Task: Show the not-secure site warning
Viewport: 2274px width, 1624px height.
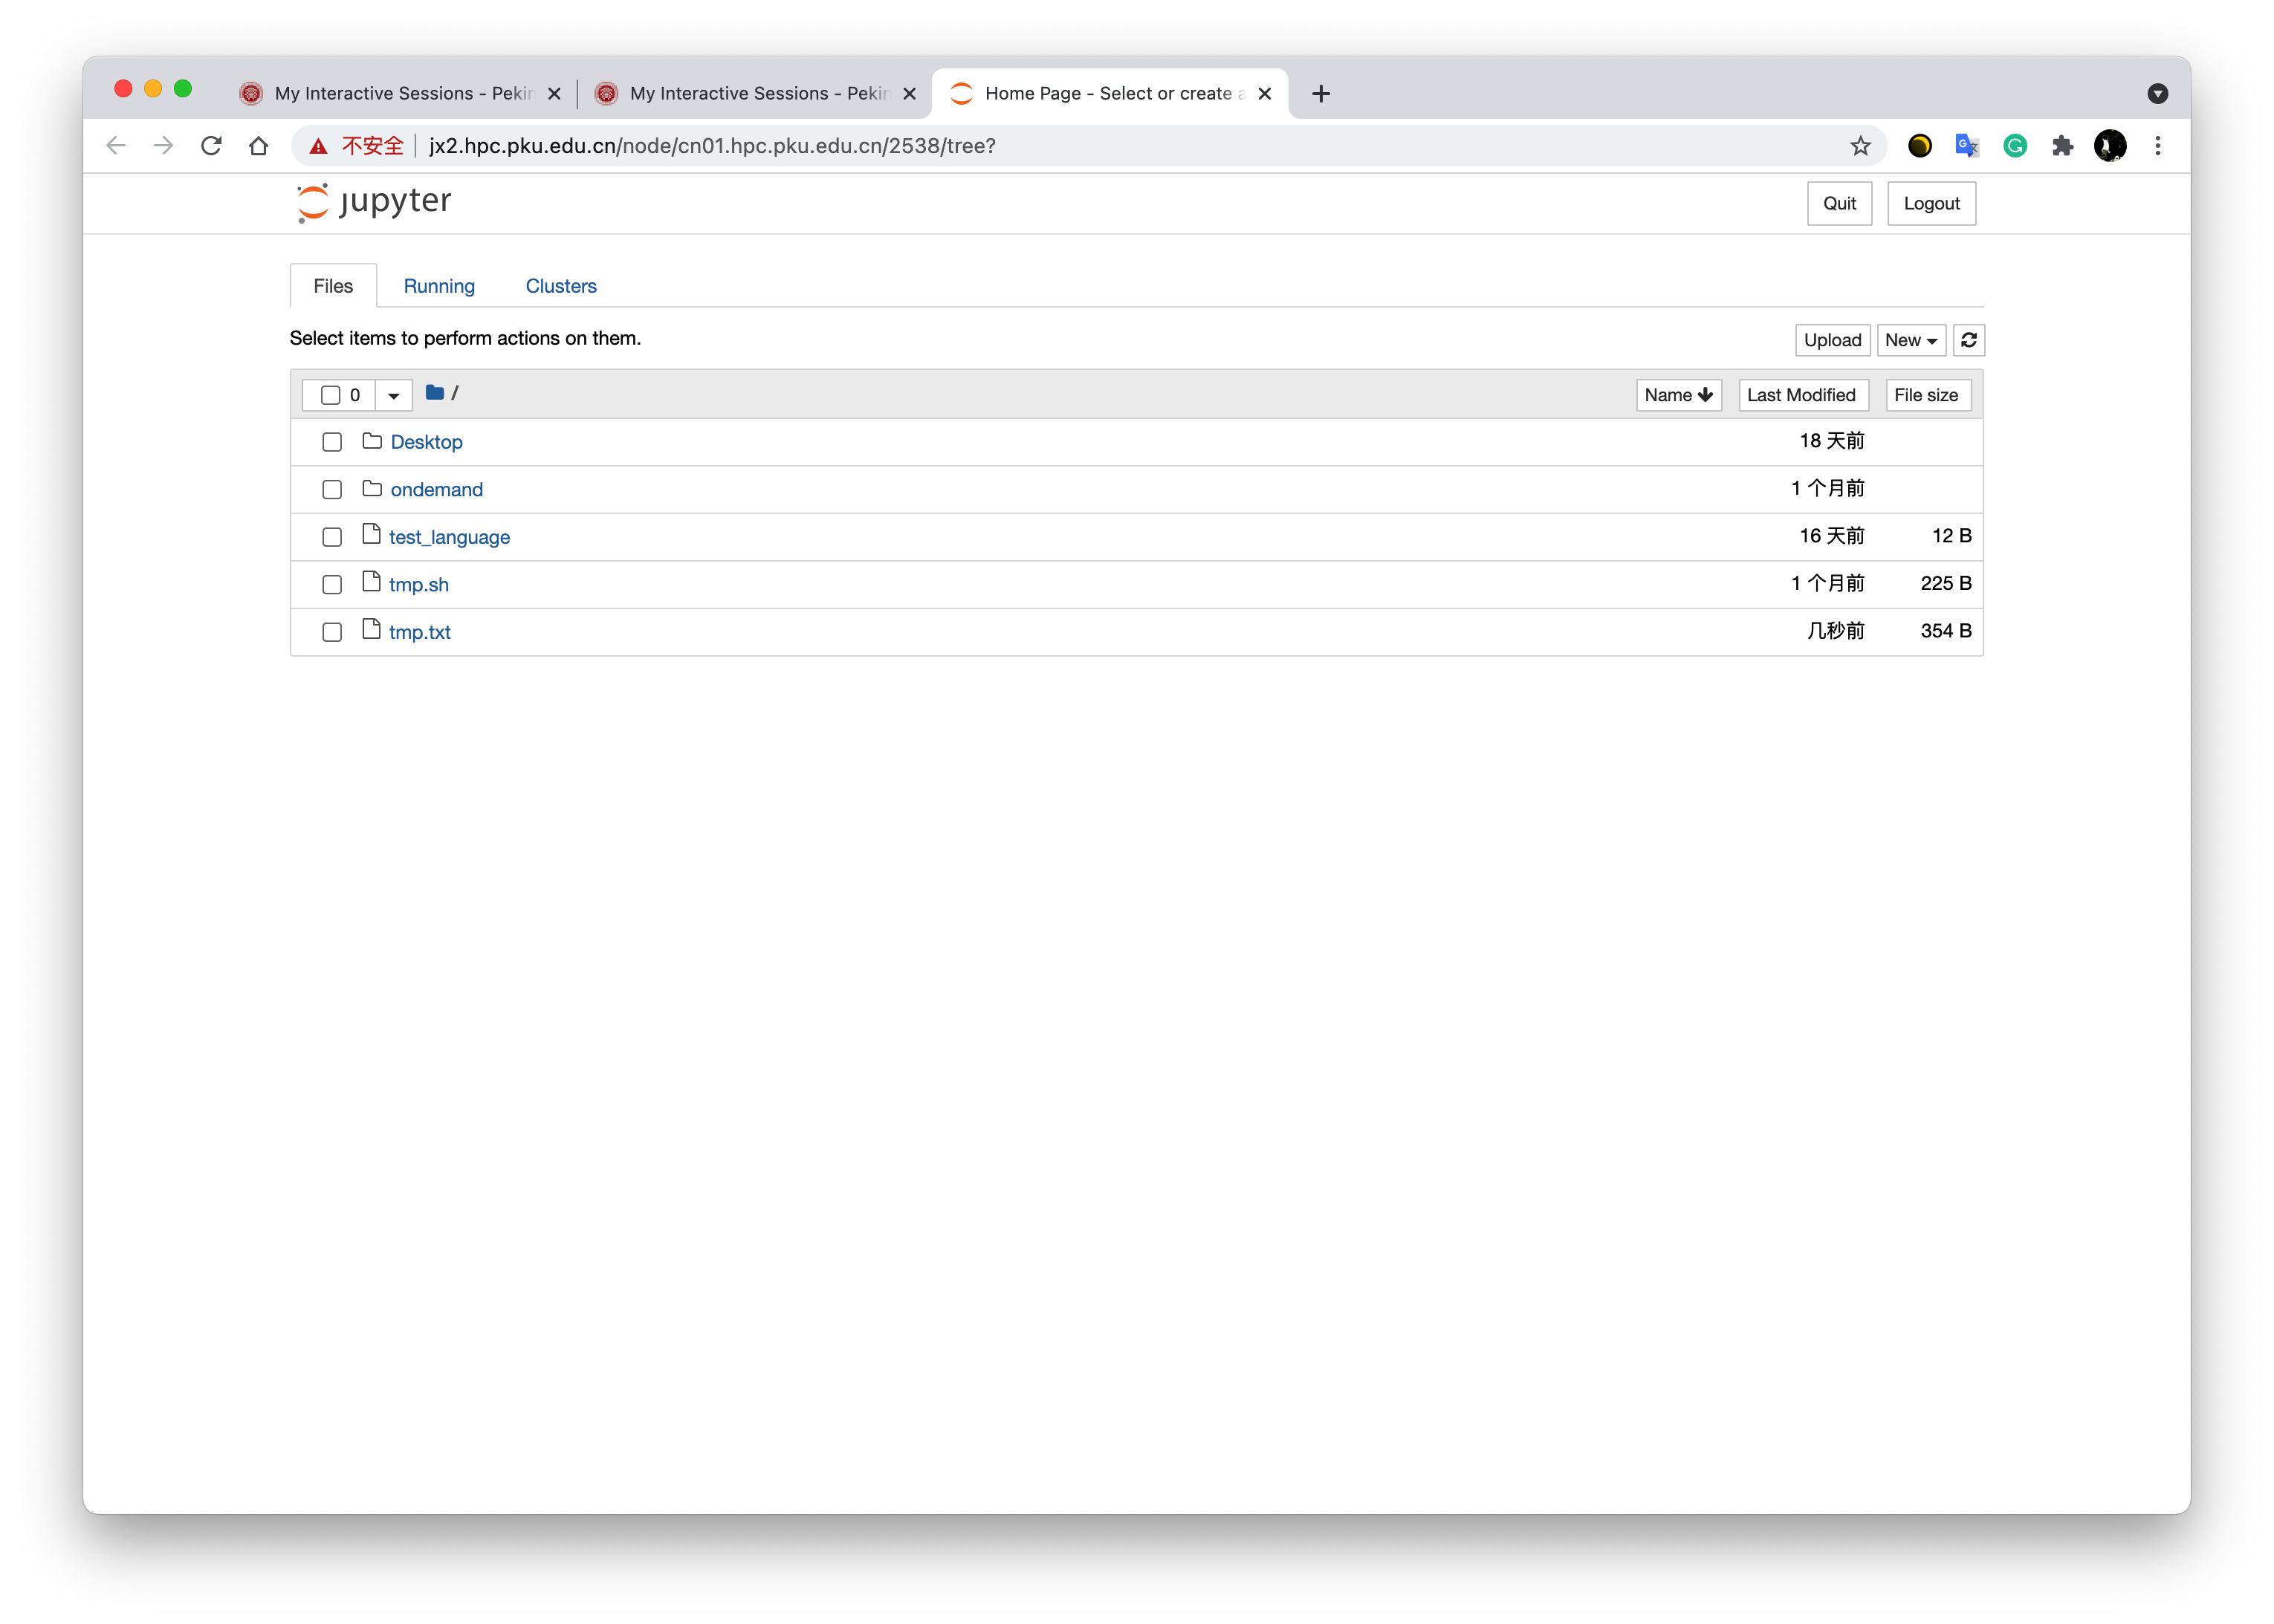Action: (x=356, y=146)
